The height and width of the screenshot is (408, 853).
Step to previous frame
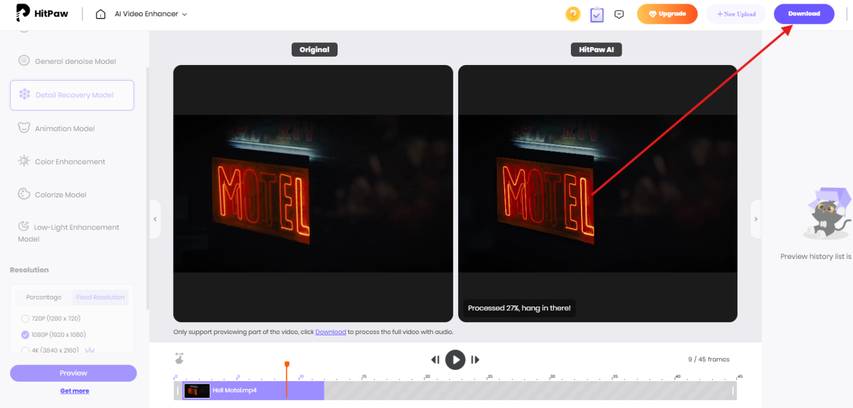click(435, 360)
